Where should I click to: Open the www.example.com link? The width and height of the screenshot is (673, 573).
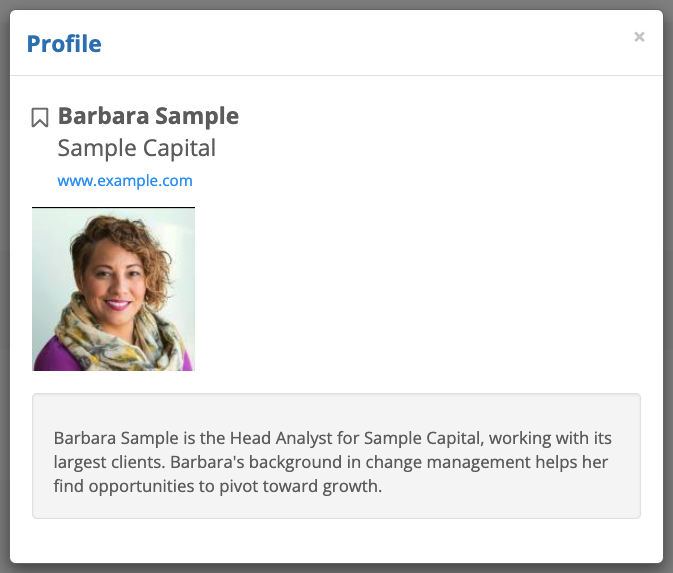[x=125, y=181]
